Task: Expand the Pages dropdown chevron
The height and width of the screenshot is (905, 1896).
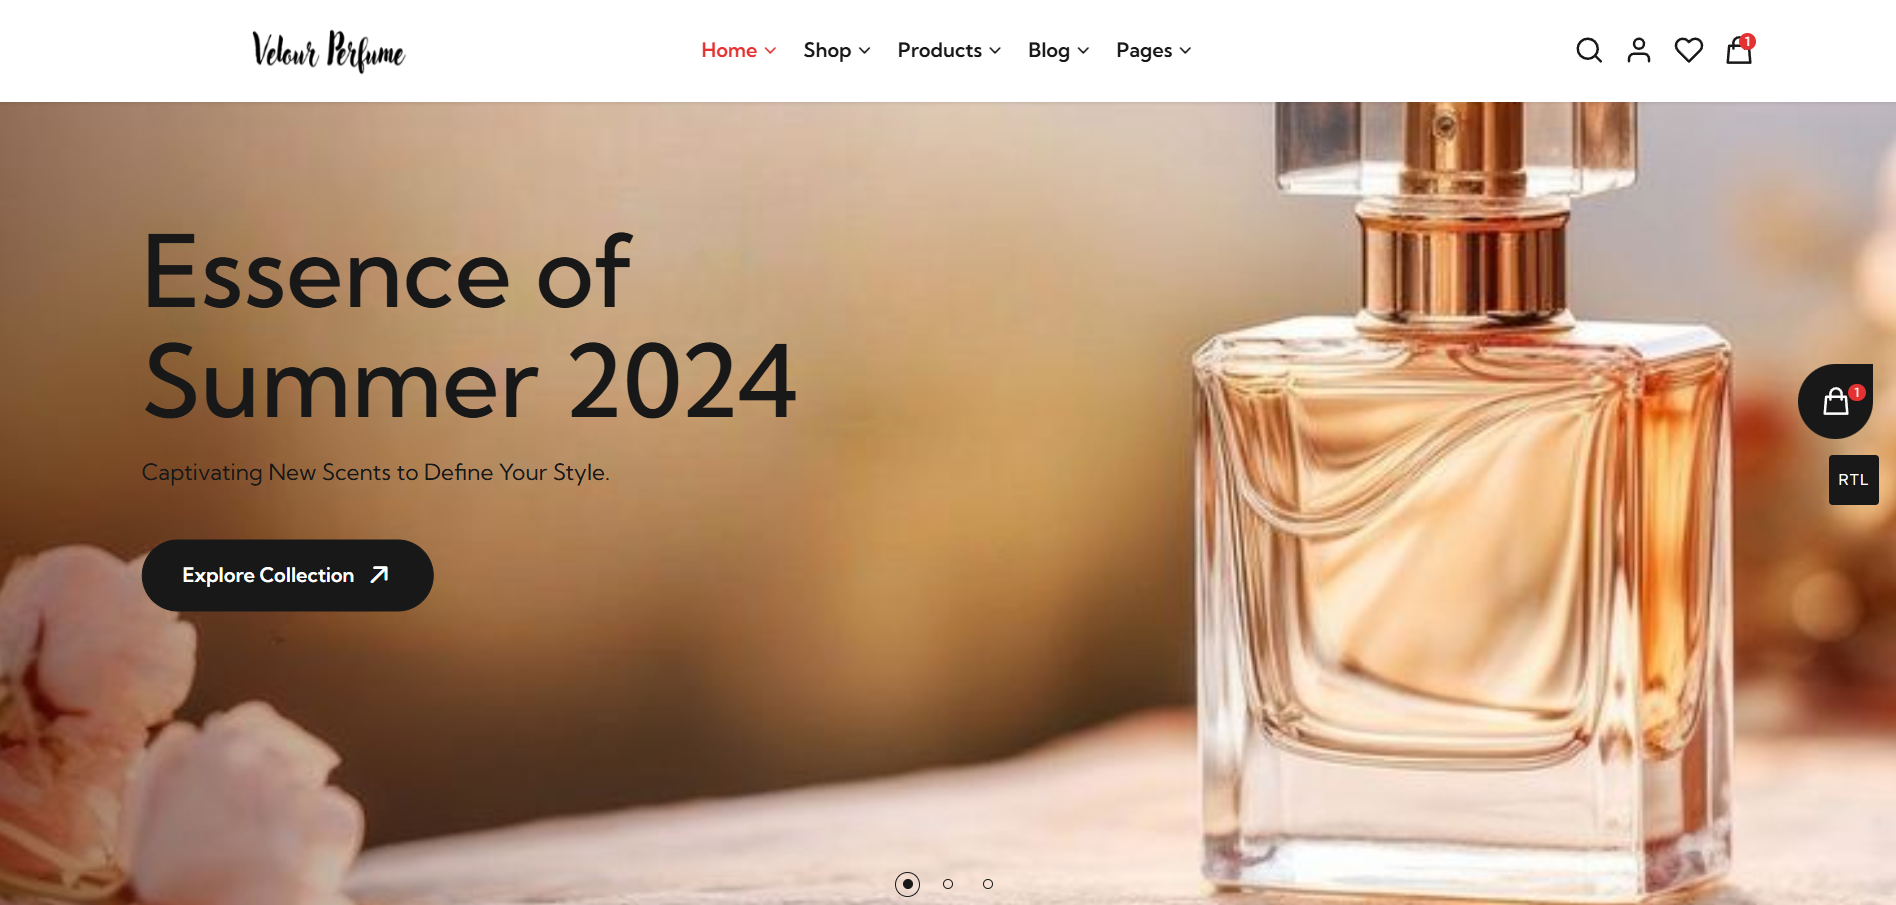Action: (x=1185, y=51)
